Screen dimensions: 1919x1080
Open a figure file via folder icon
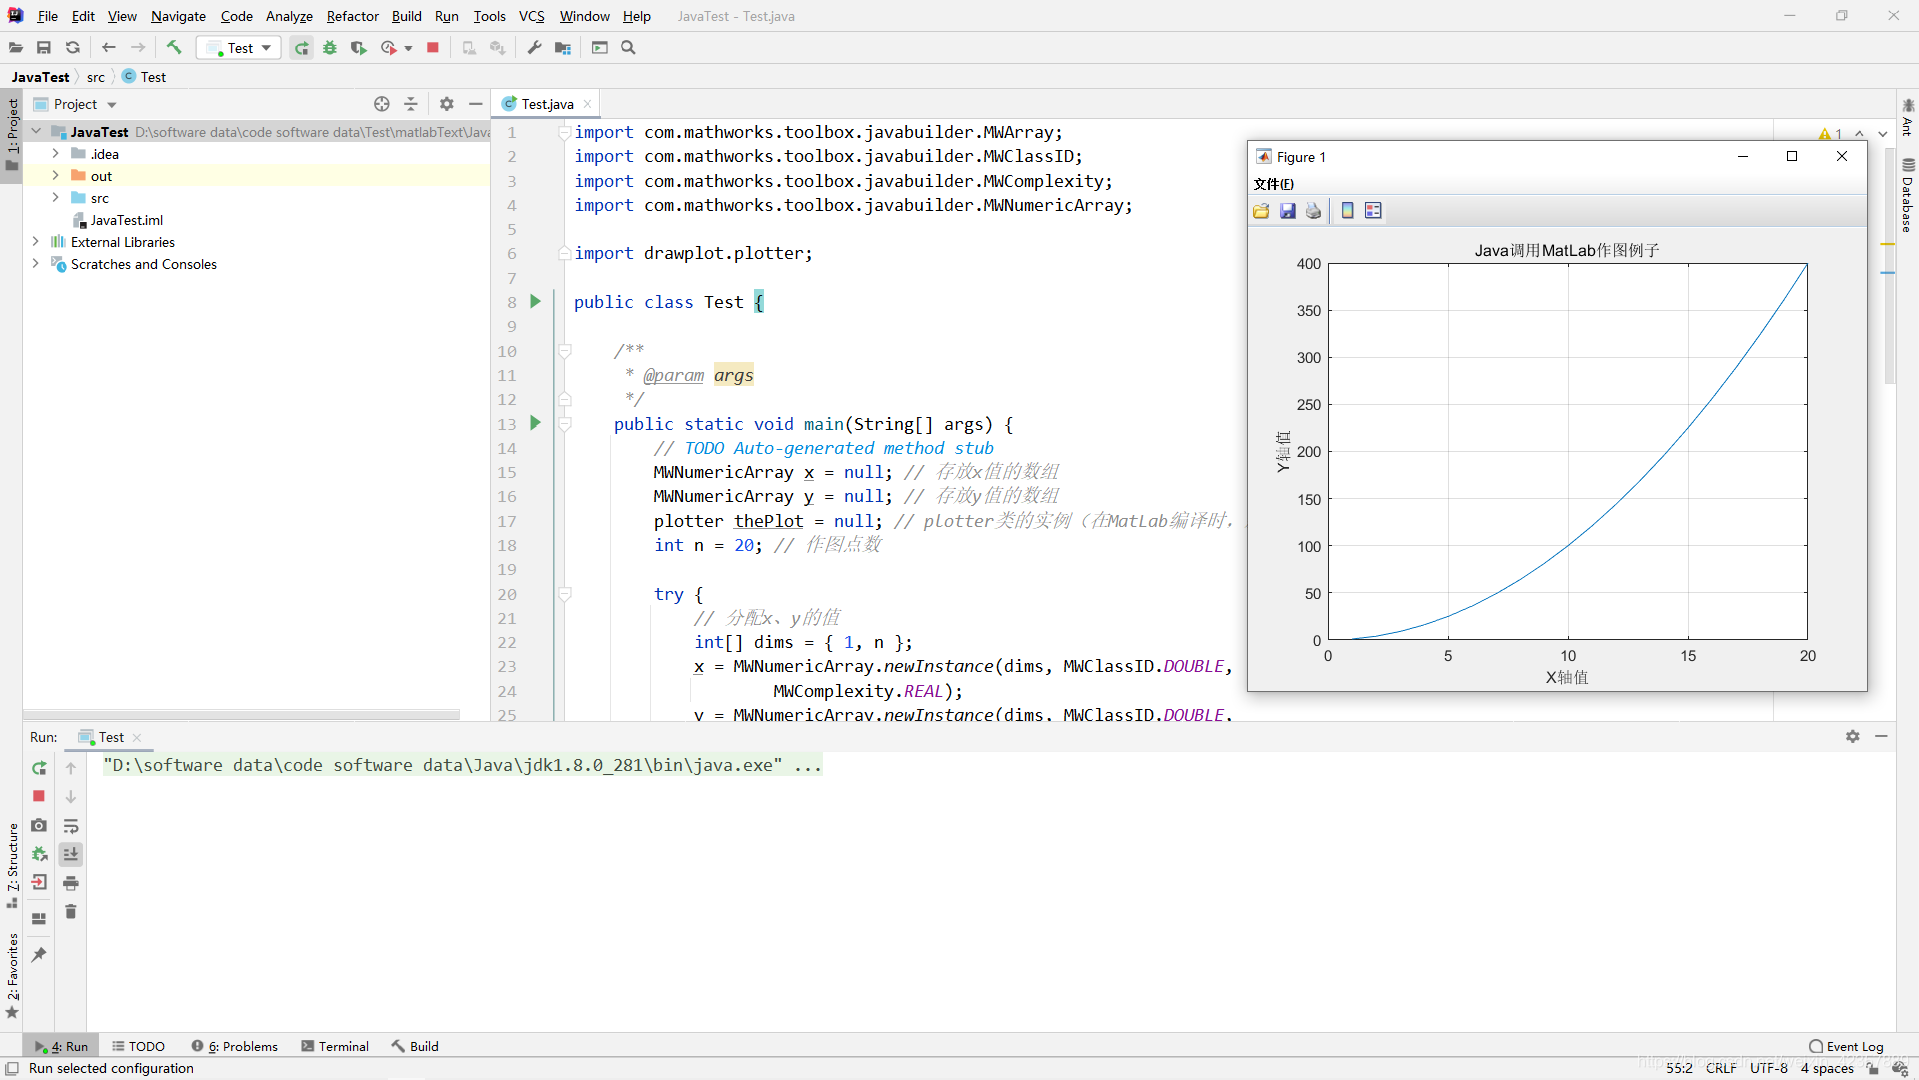pos(1261,210)
